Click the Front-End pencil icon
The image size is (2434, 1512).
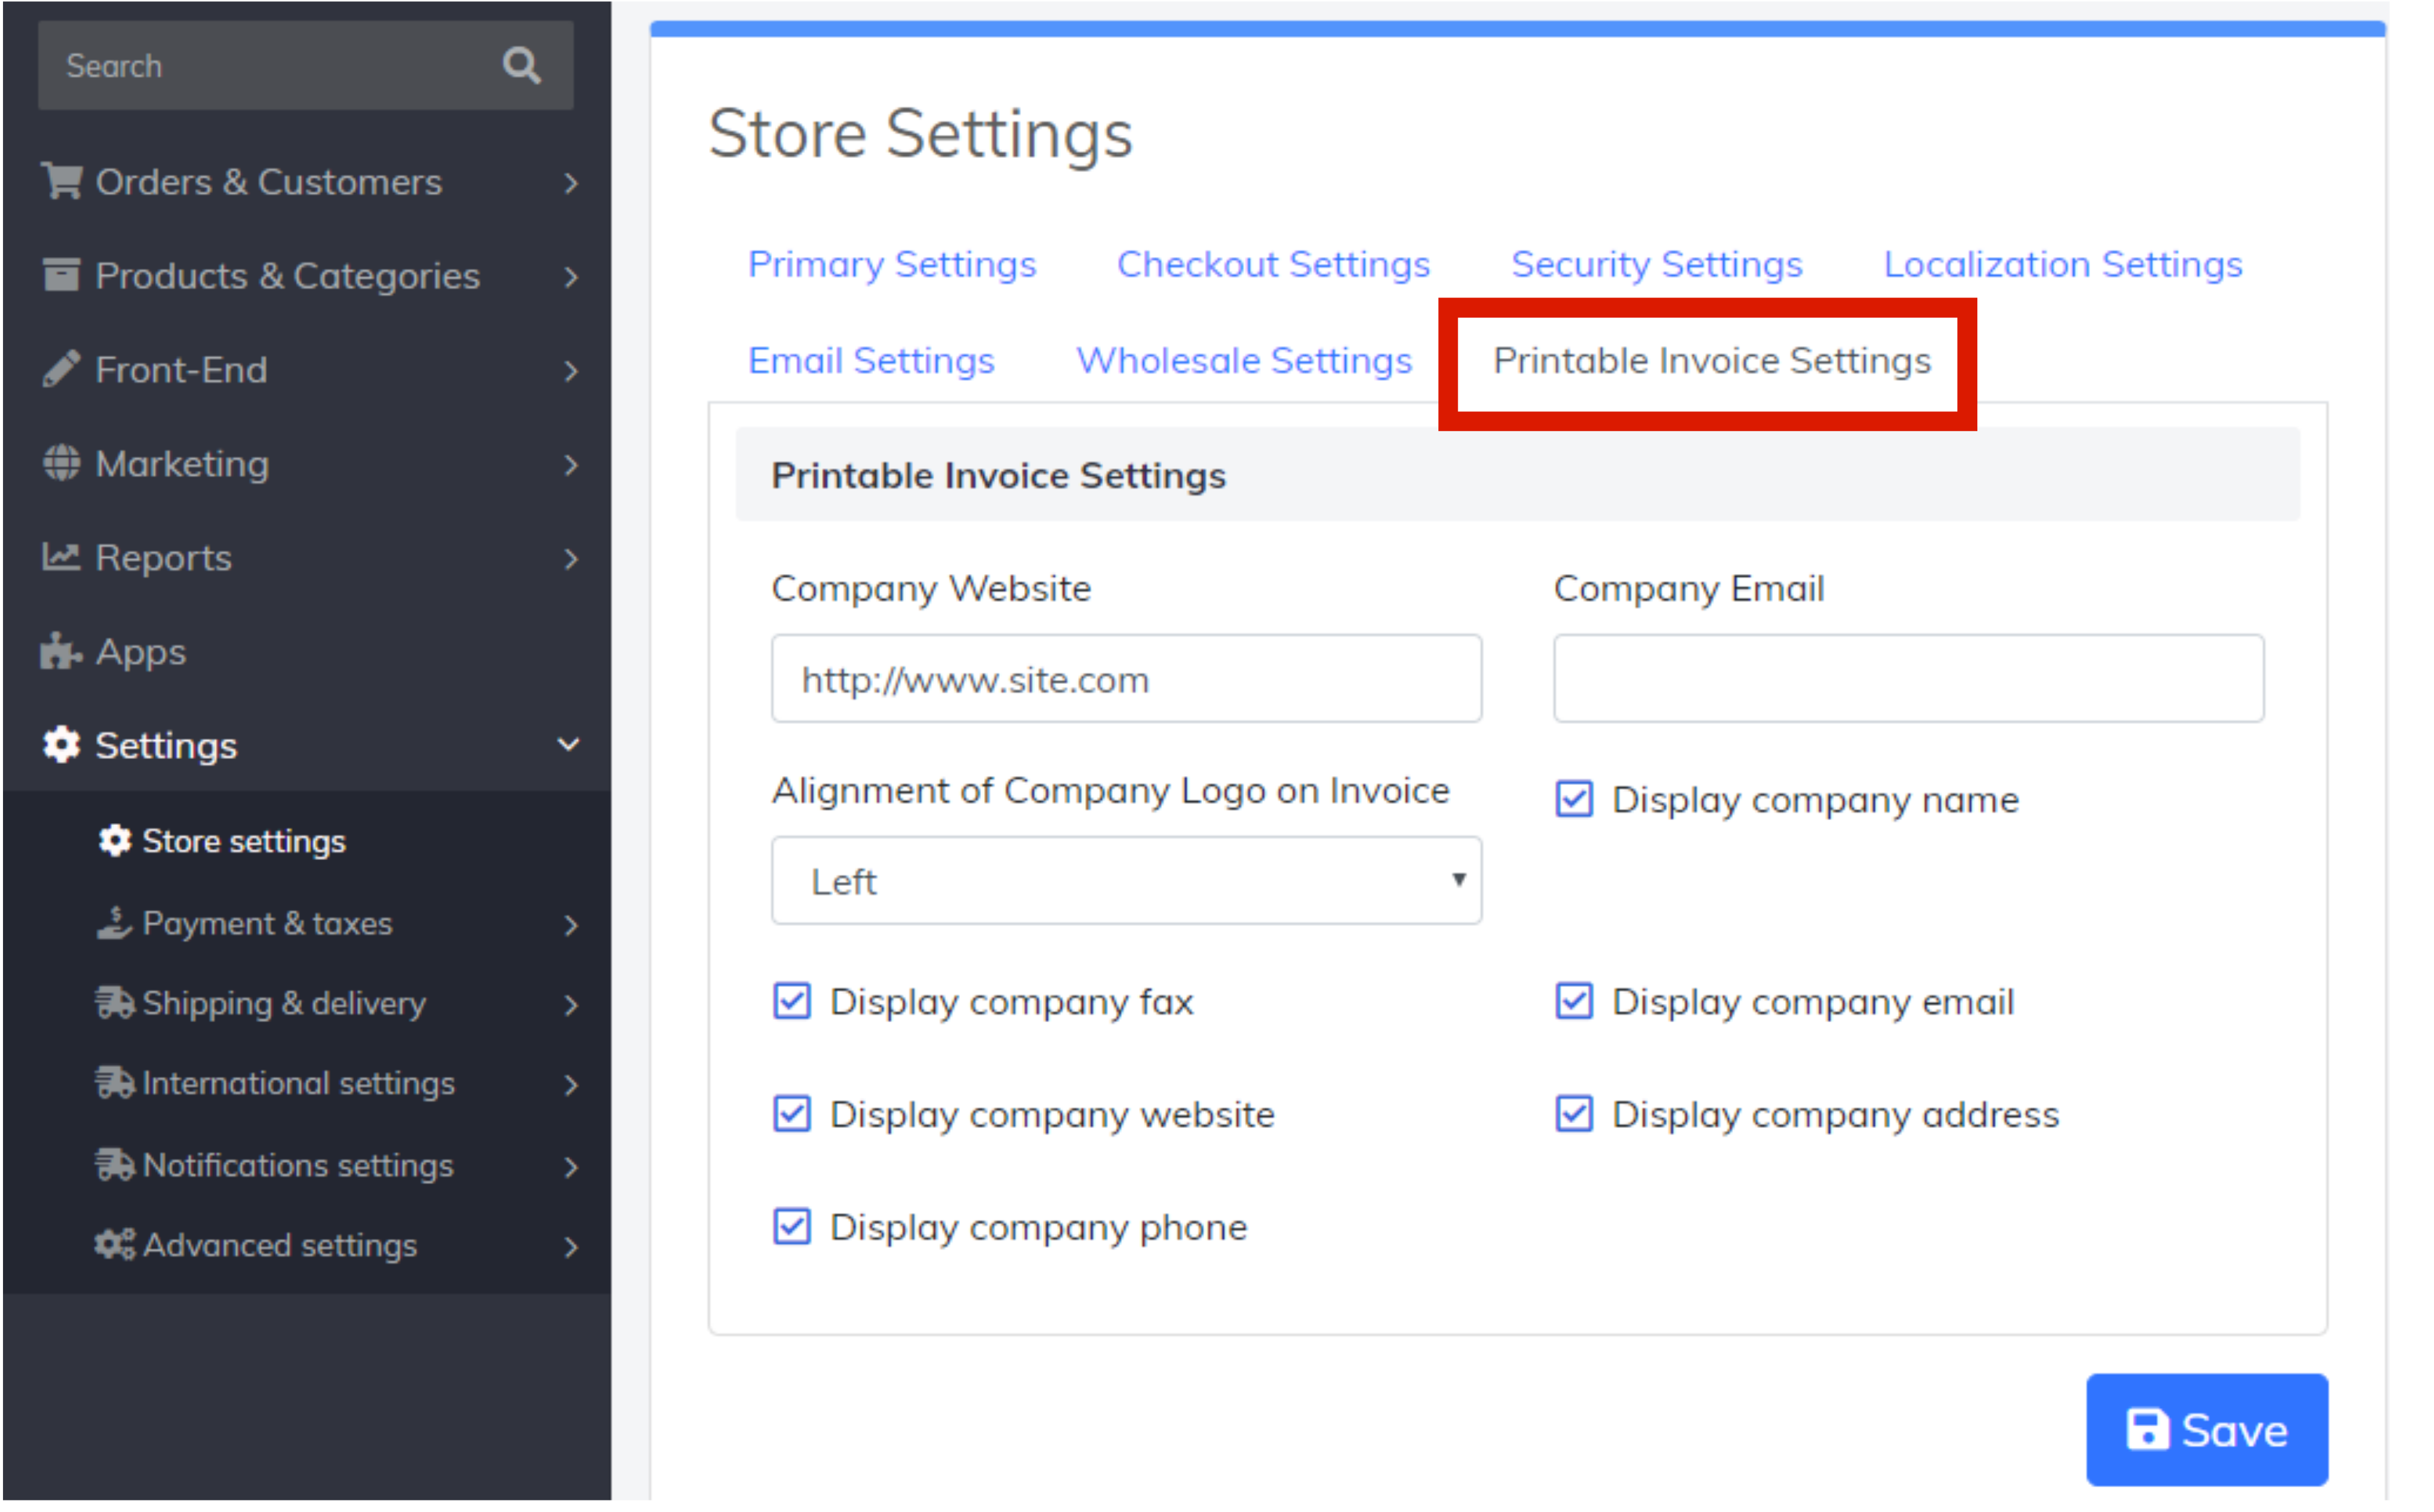pos(62,370)
